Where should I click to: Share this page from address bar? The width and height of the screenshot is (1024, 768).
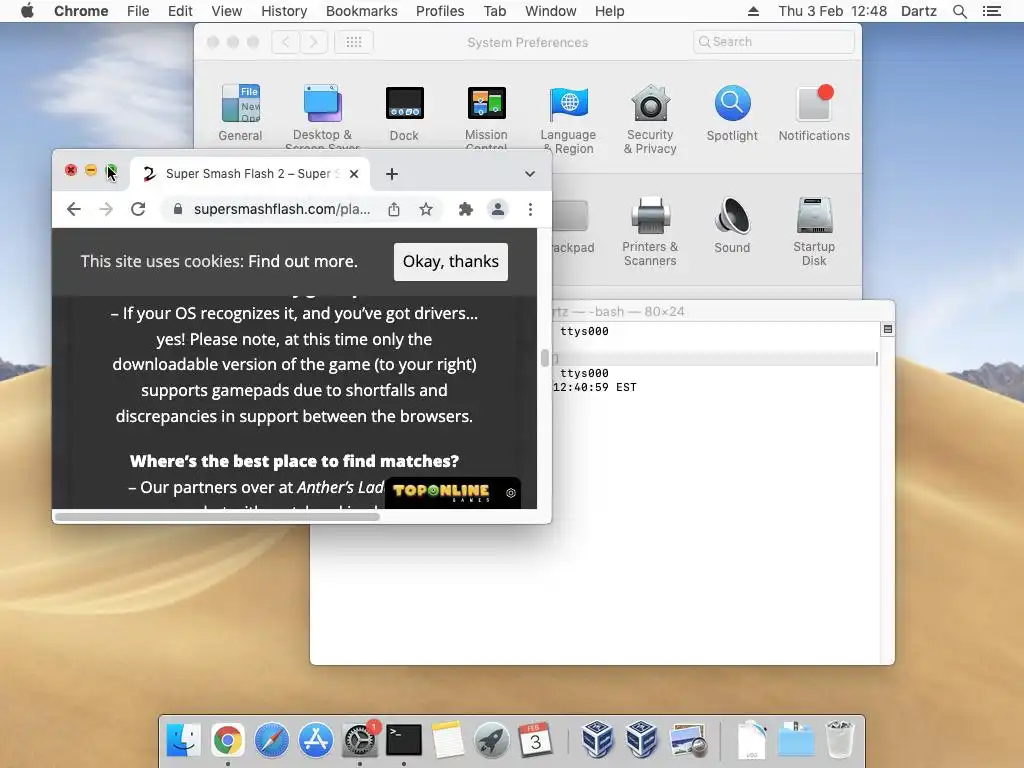pyautogui.click(x=394, y=209)
